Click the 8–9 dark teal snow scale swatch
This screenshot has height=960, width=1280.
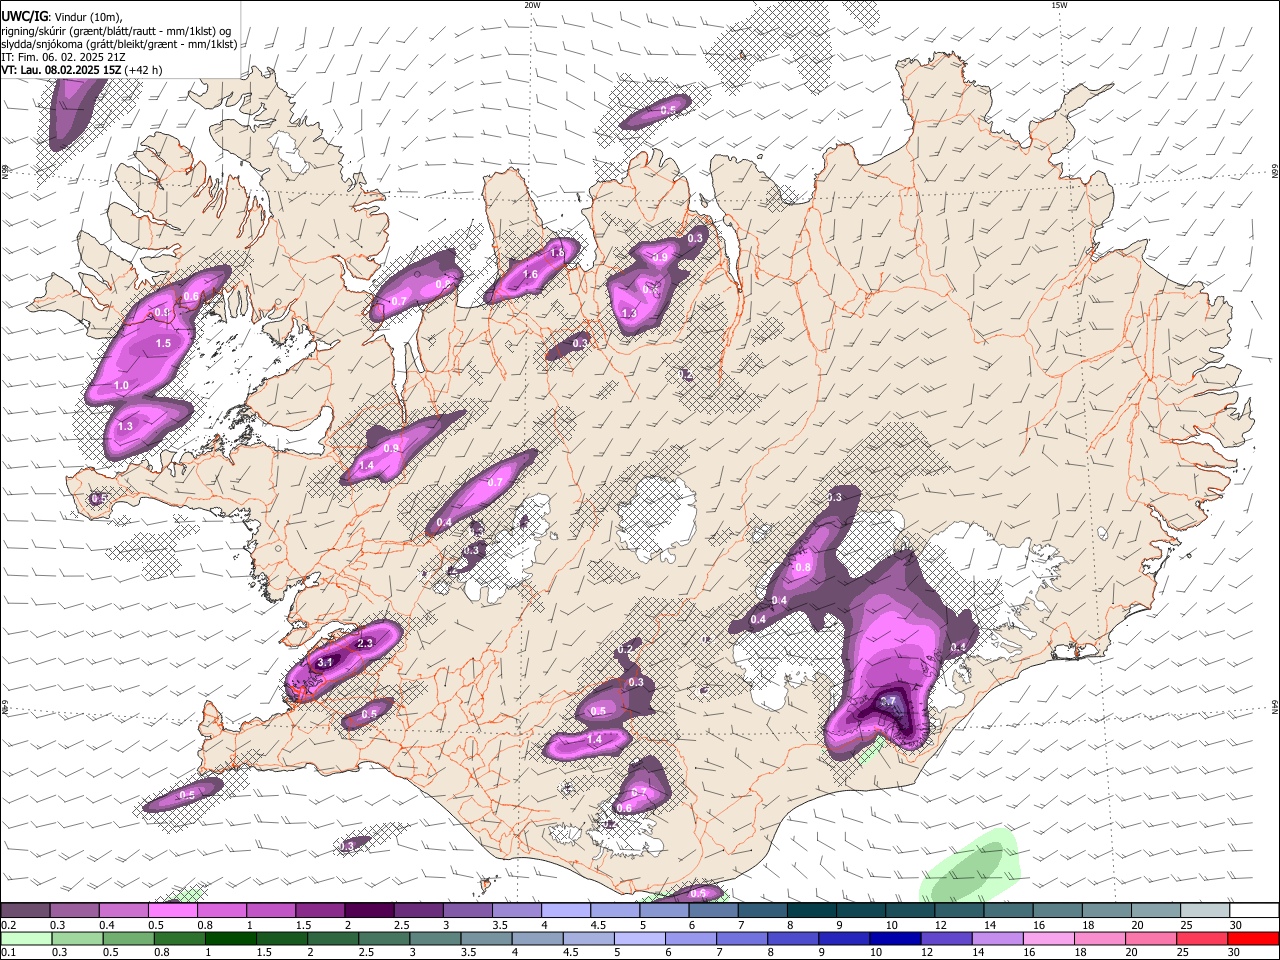[812, 911]
